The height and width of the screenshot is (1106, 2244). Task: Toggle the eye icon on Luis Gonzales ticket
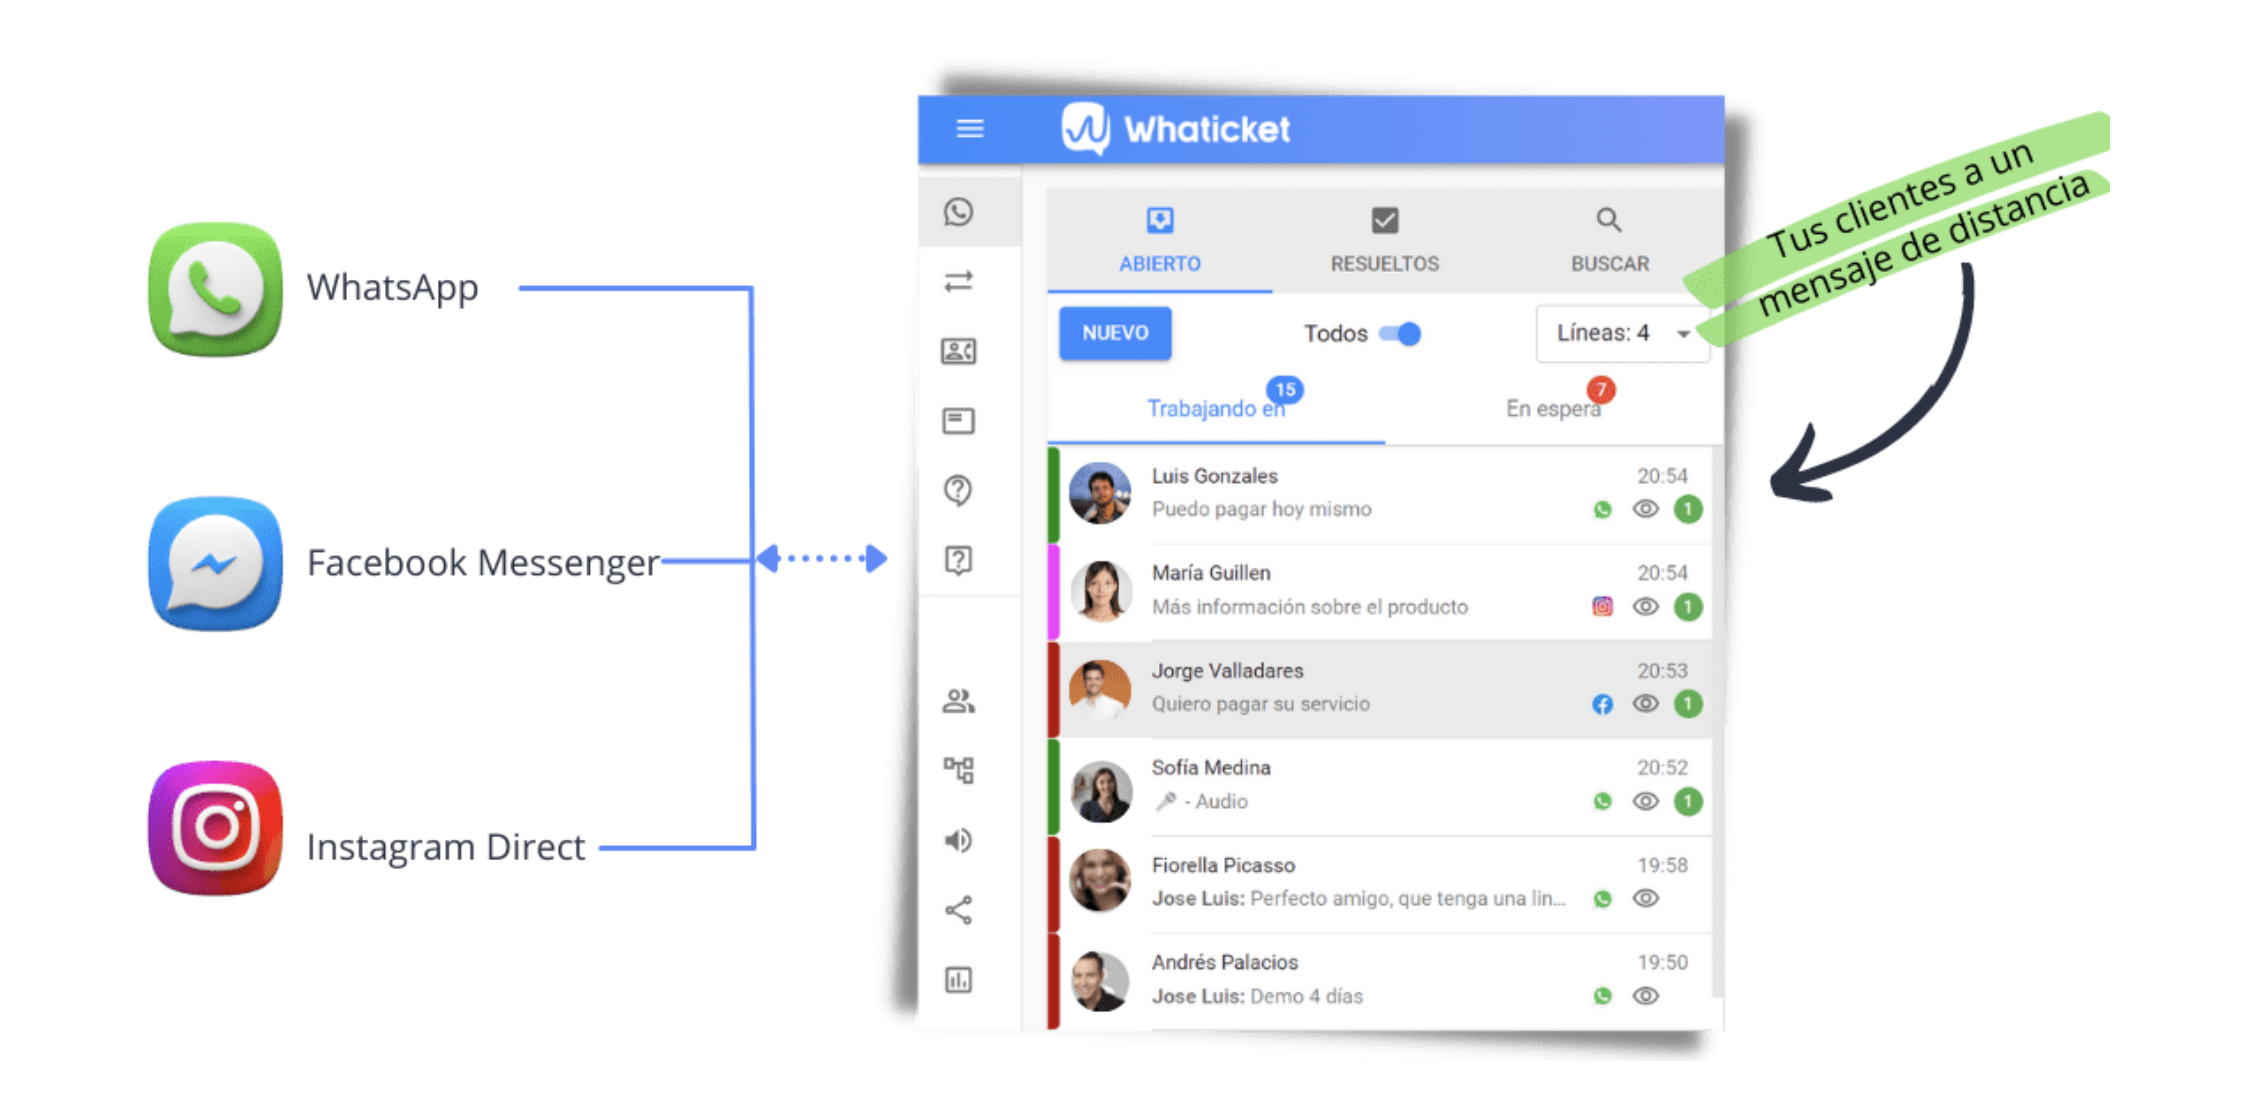(x=1645, y=509)
